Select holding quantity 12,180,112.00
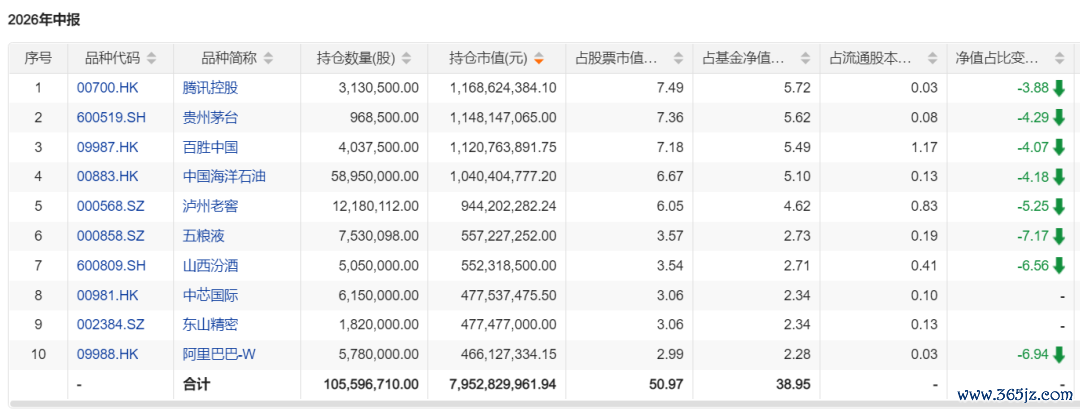This screenshot has height=410, width=1080. click(x=373, y=206)
